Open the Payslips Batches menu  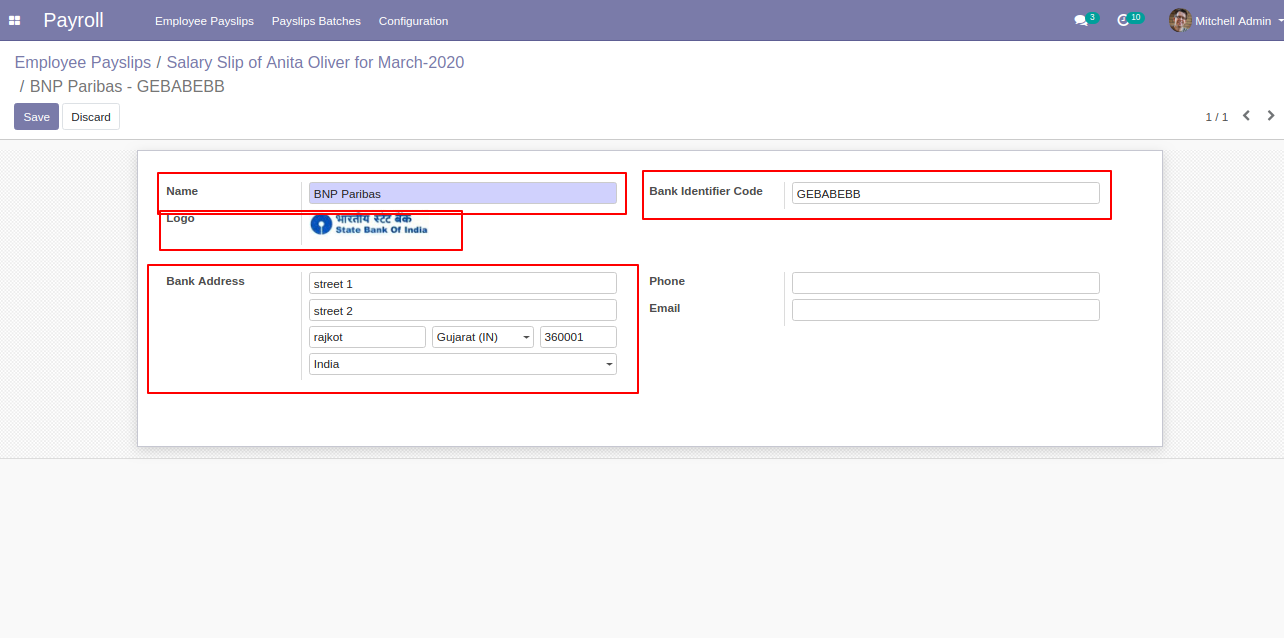click(x=316, y=21)
